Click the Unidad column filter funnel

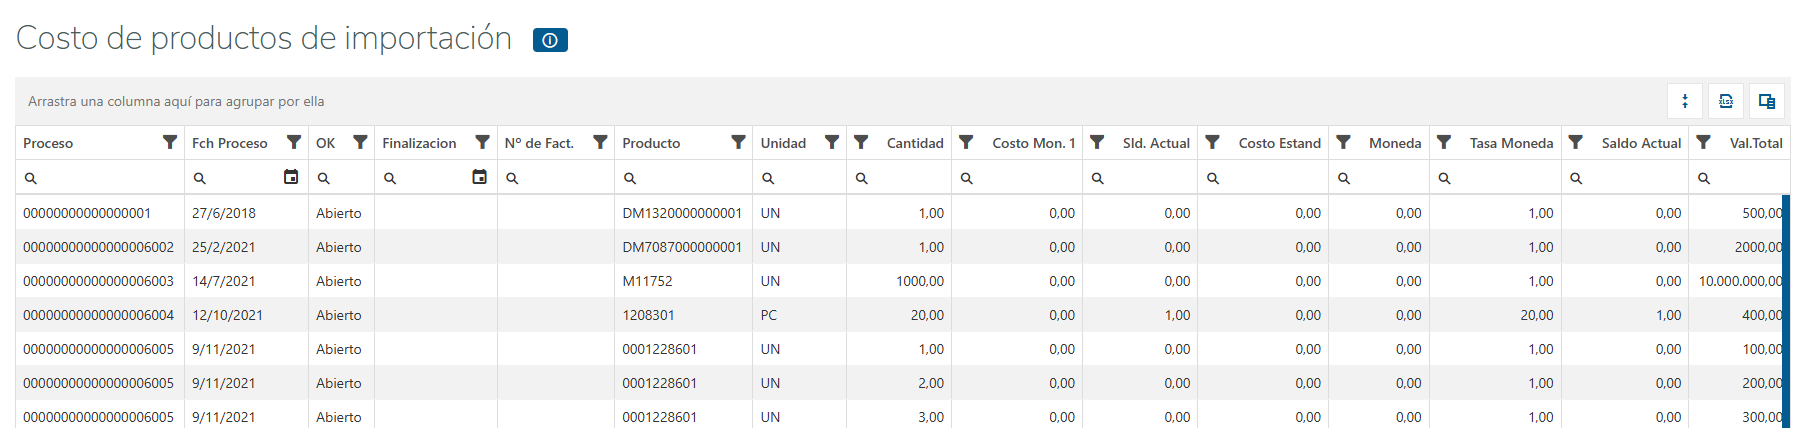[831, 142]
